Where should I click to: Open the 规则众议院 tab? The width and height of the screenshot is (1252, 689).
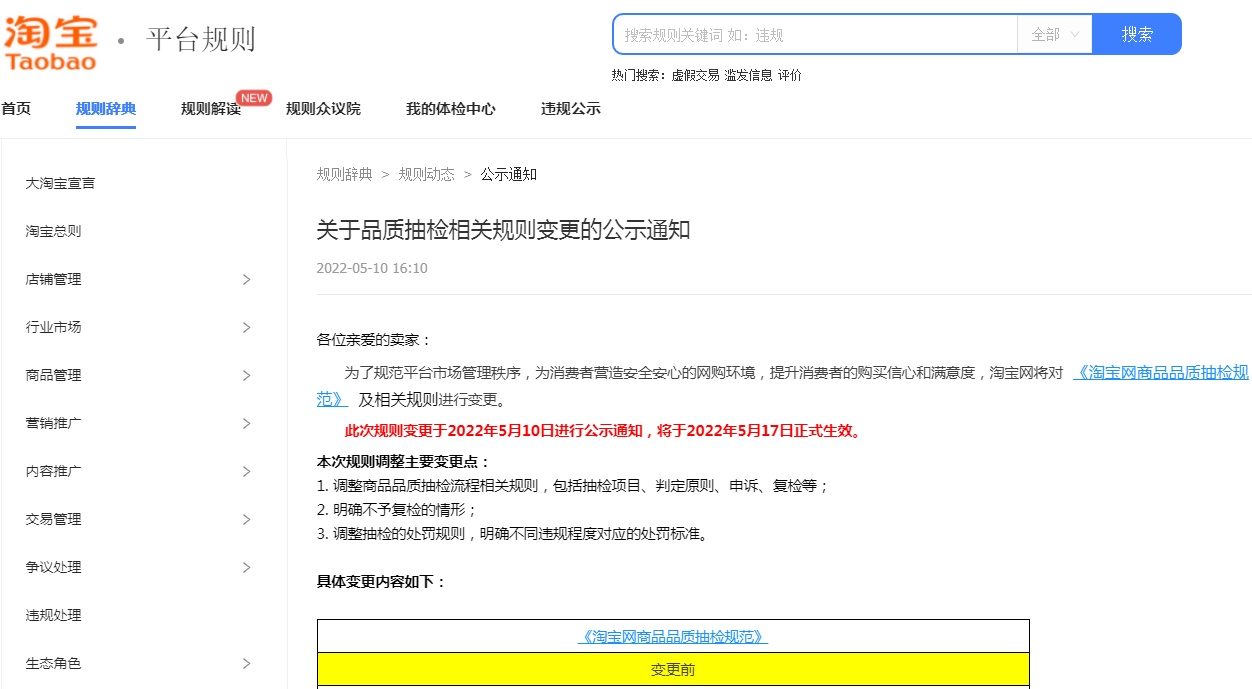[323, 109]
